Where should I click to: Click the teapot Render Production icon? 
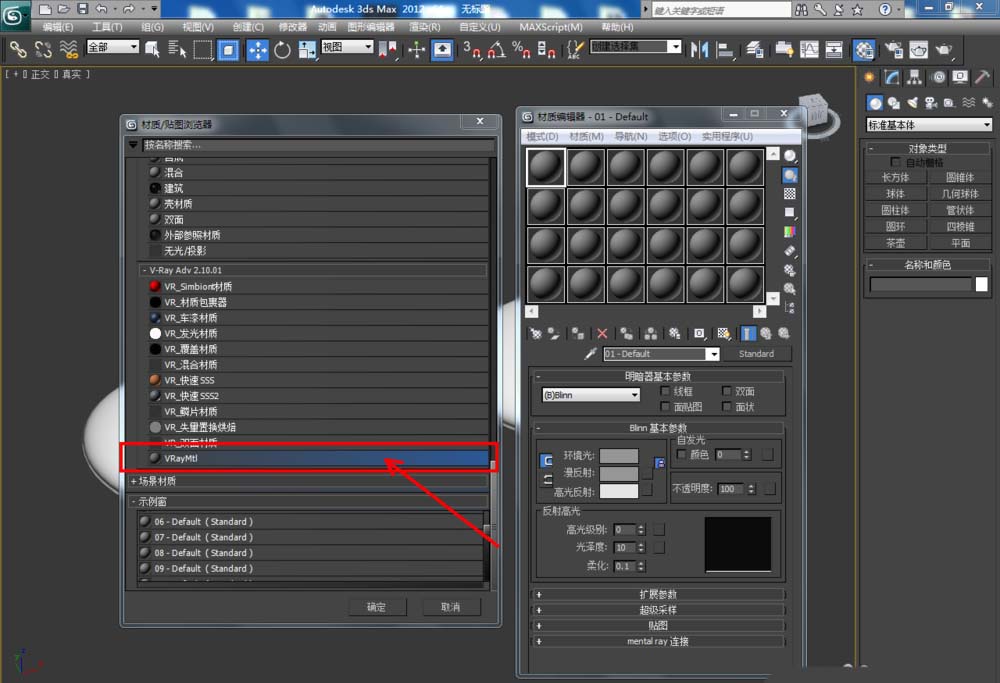point(943,50)
